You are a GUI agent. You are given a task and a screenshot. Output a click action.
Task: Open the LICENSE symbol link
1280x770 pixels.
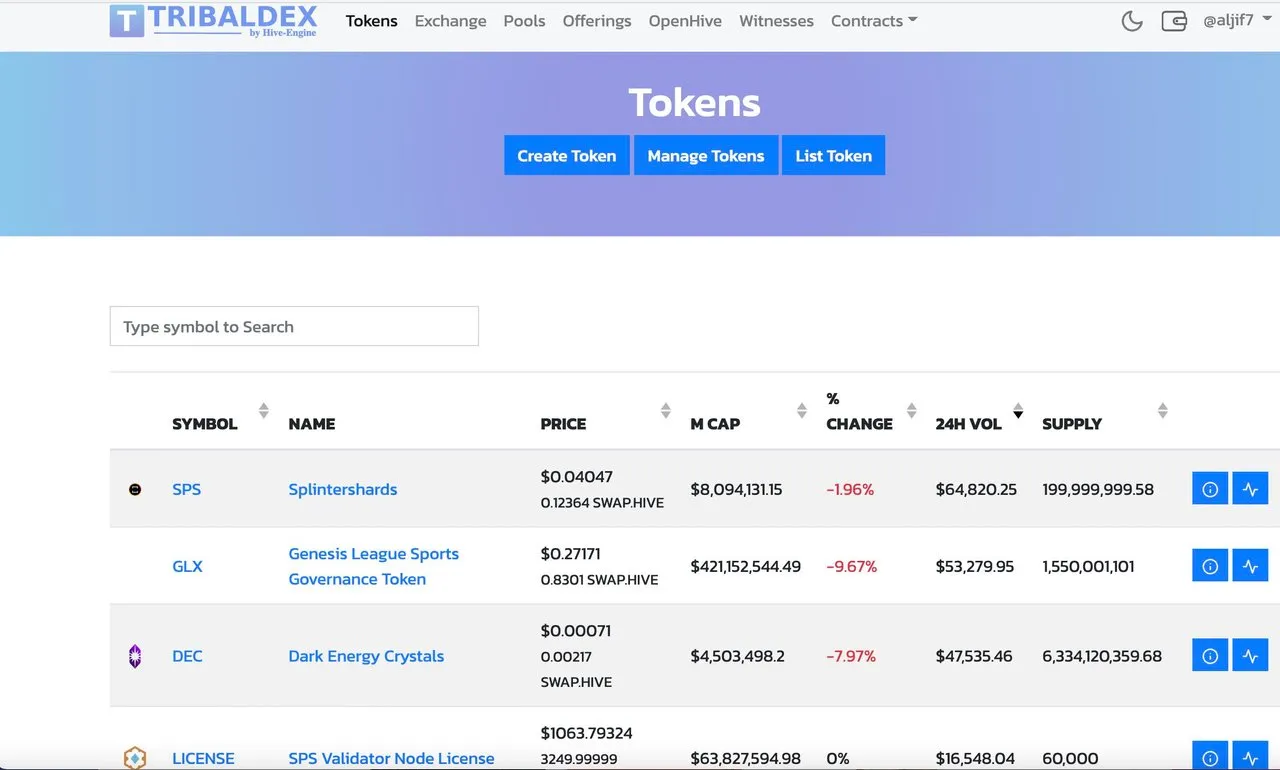coord(203,758)
